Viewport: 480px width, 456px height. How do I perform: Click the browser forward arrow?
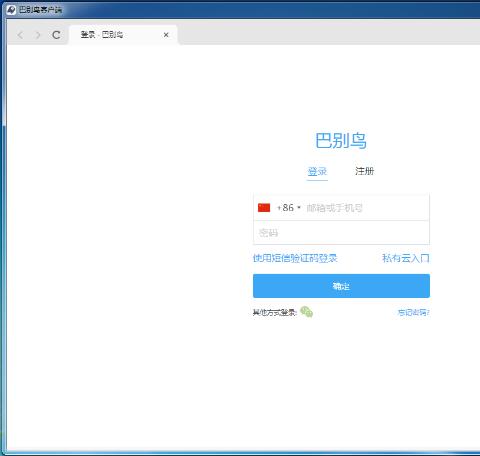[x=38, y=35]
